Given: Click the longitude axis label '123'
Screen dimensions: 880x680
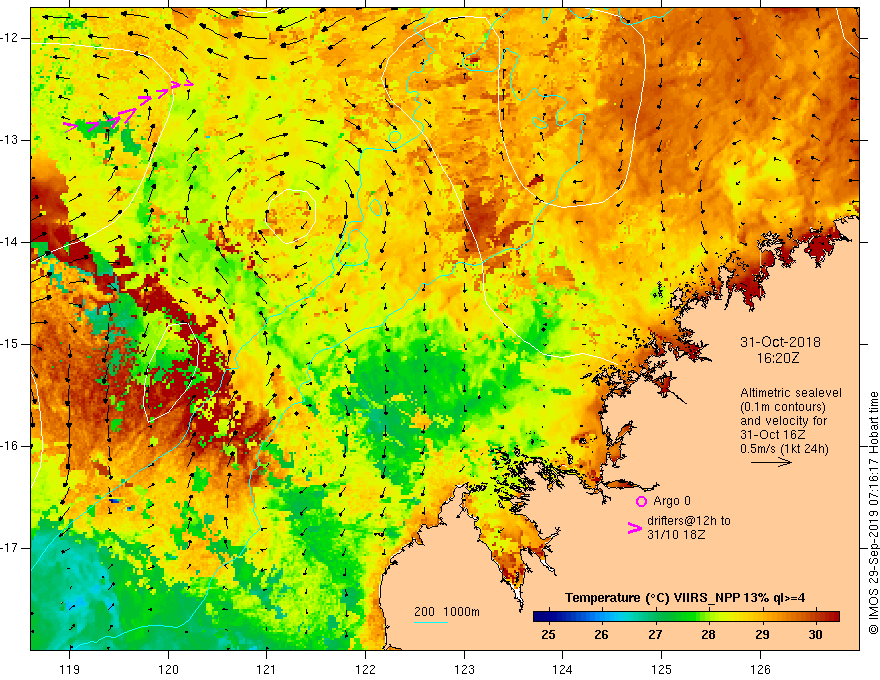Looking at the screenshot, I should pyautogui.click(x=464, y=669).
